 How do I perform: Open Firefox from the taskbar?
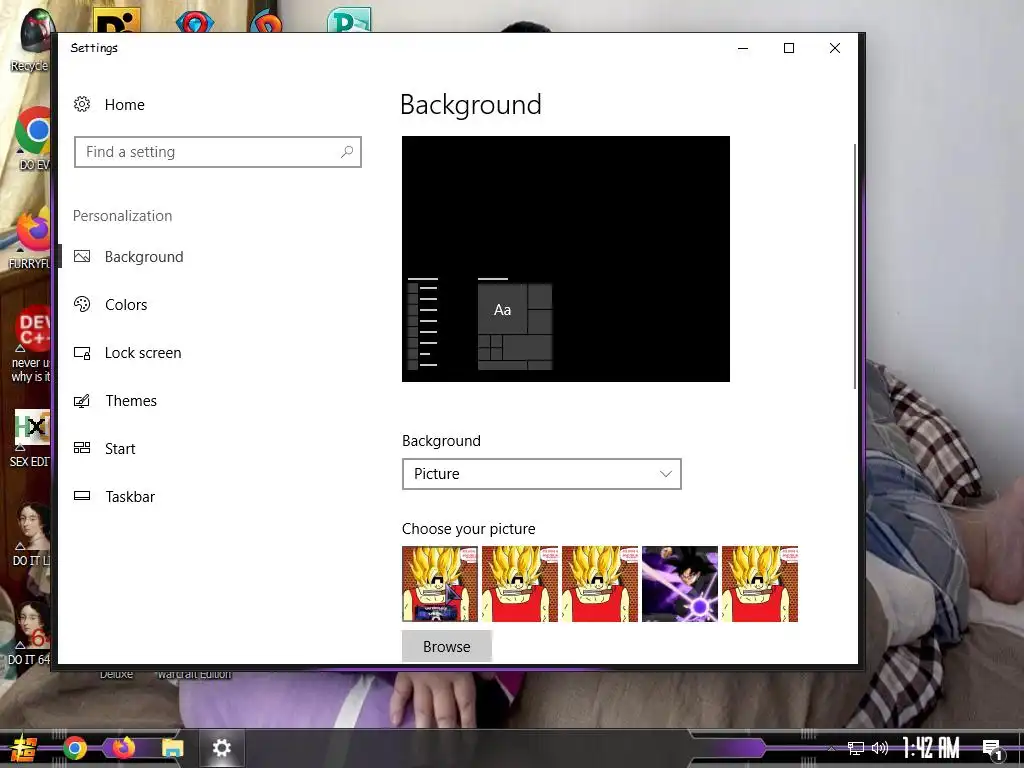point(123,748)
